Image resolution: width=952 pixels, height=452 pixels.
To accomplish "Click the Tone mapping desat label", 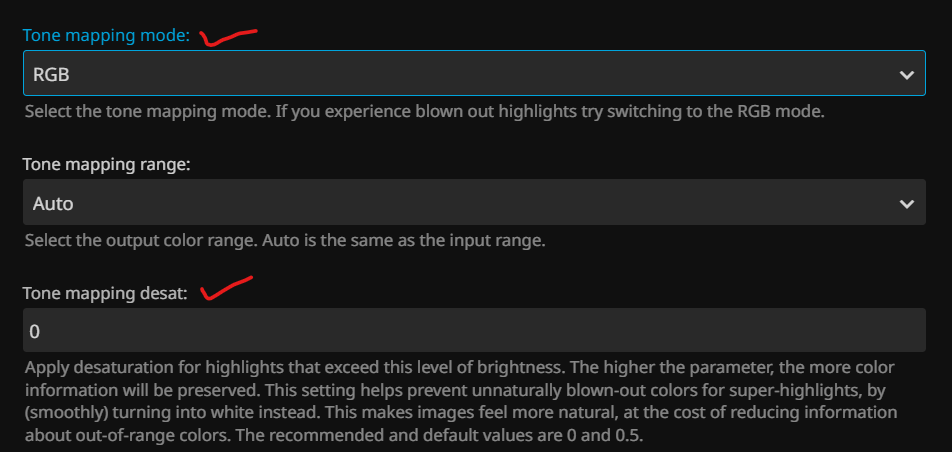I will [106, 294].
